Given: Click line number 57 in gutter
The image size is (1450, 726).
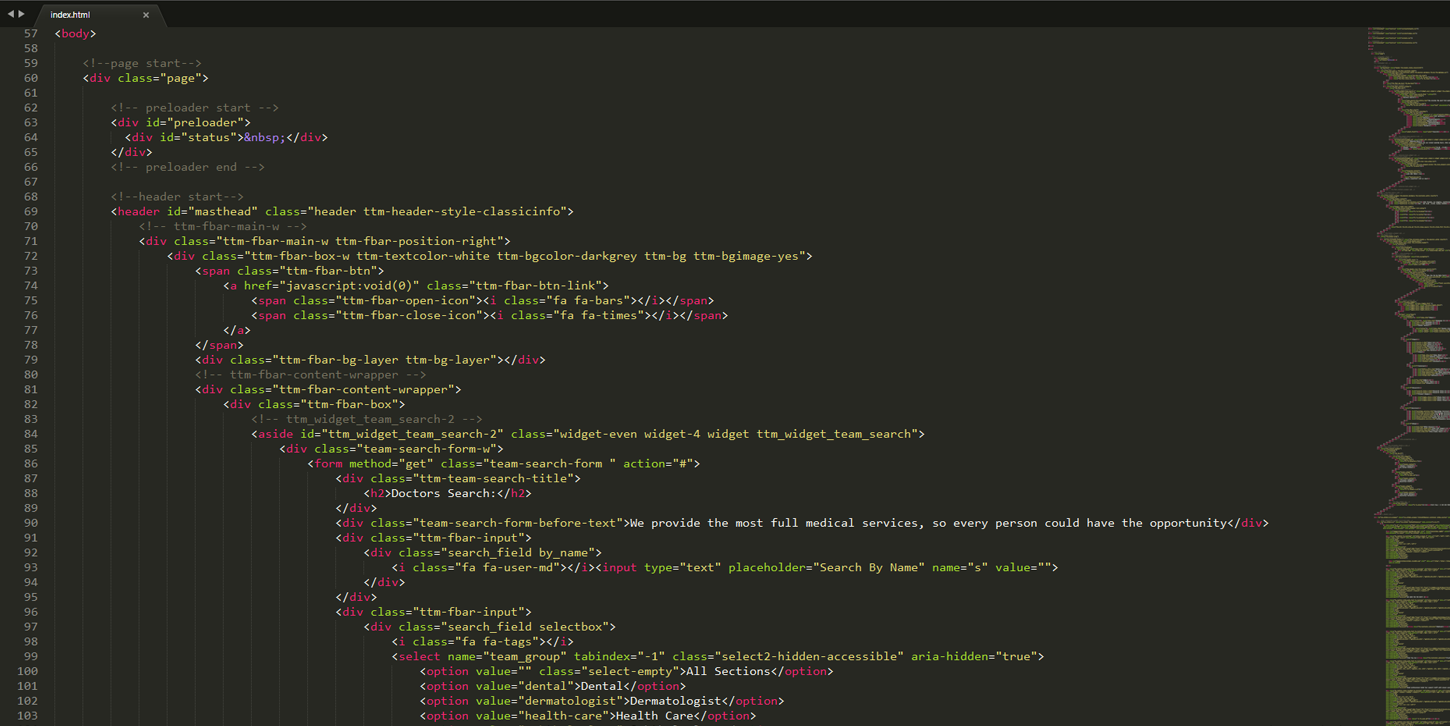Looking at the screenshot, I should point(30,34).
